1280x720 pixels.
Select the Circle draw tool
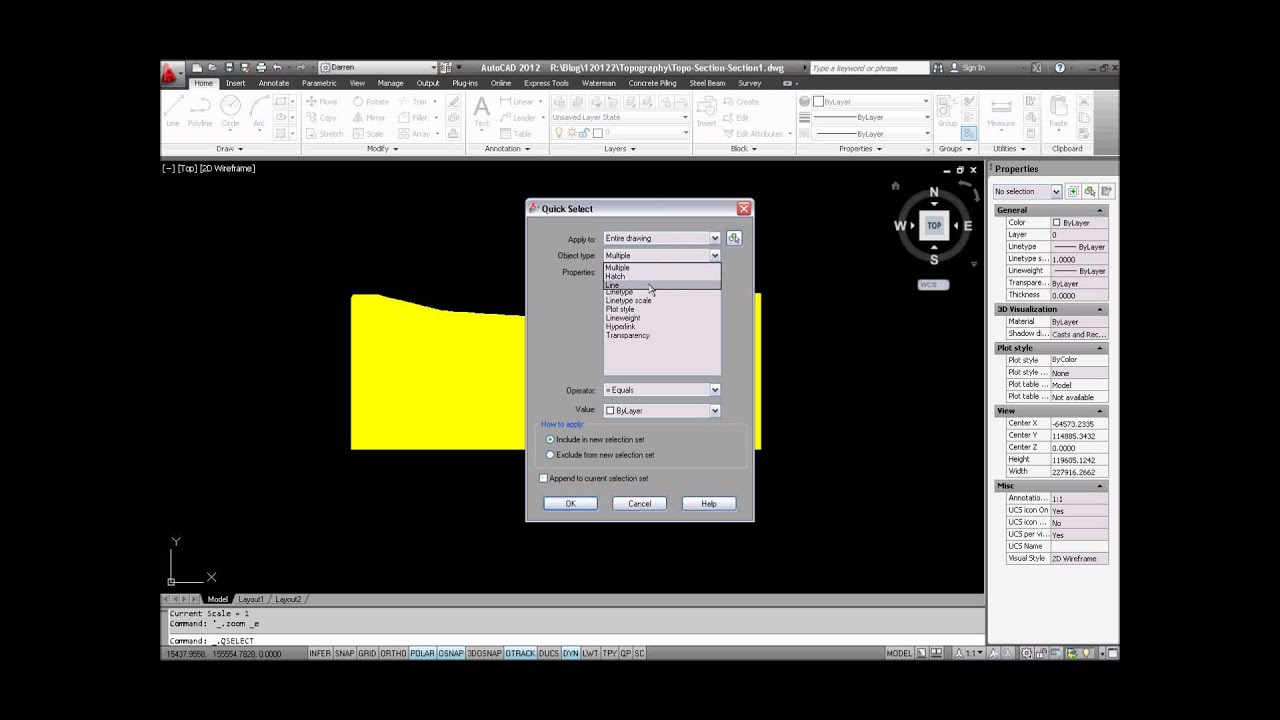click(231, 111)
